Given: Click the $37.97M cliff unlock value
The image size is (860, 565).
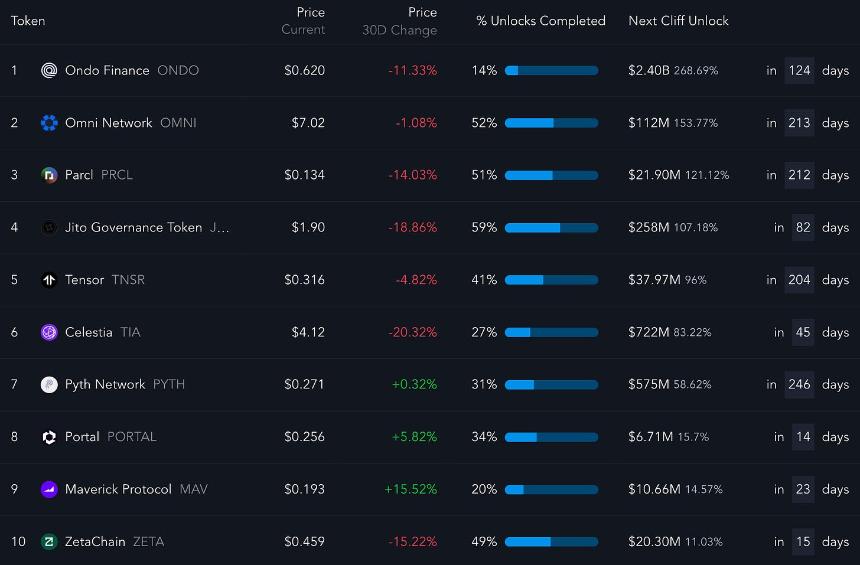Looking at the screenshot, I should coord(654,280).
